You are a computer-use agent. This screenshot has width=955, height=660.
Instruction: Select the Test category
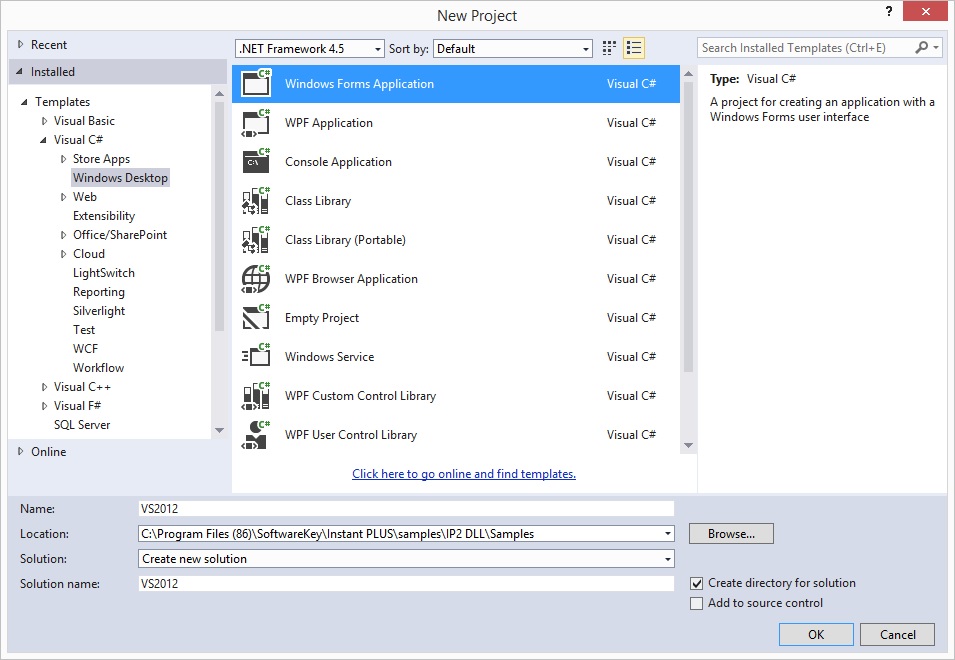(x=84, y=329)
